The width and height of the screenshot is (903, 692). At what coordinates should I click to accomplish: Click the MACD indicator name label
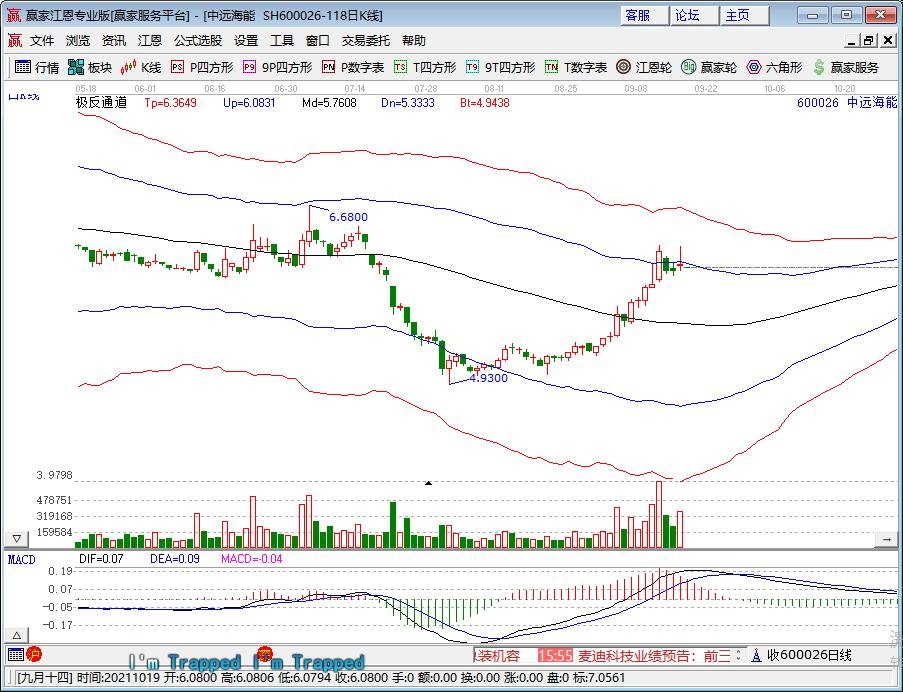(x=22, y=560)
